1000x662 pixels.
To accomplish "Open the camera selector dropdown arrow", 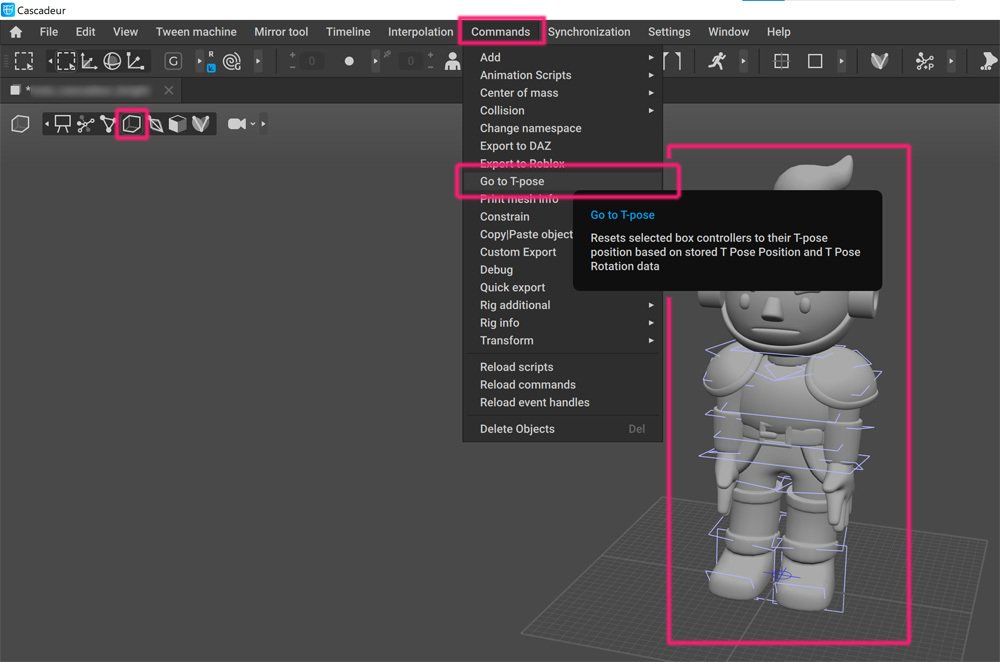I will (x=252, y=123).
